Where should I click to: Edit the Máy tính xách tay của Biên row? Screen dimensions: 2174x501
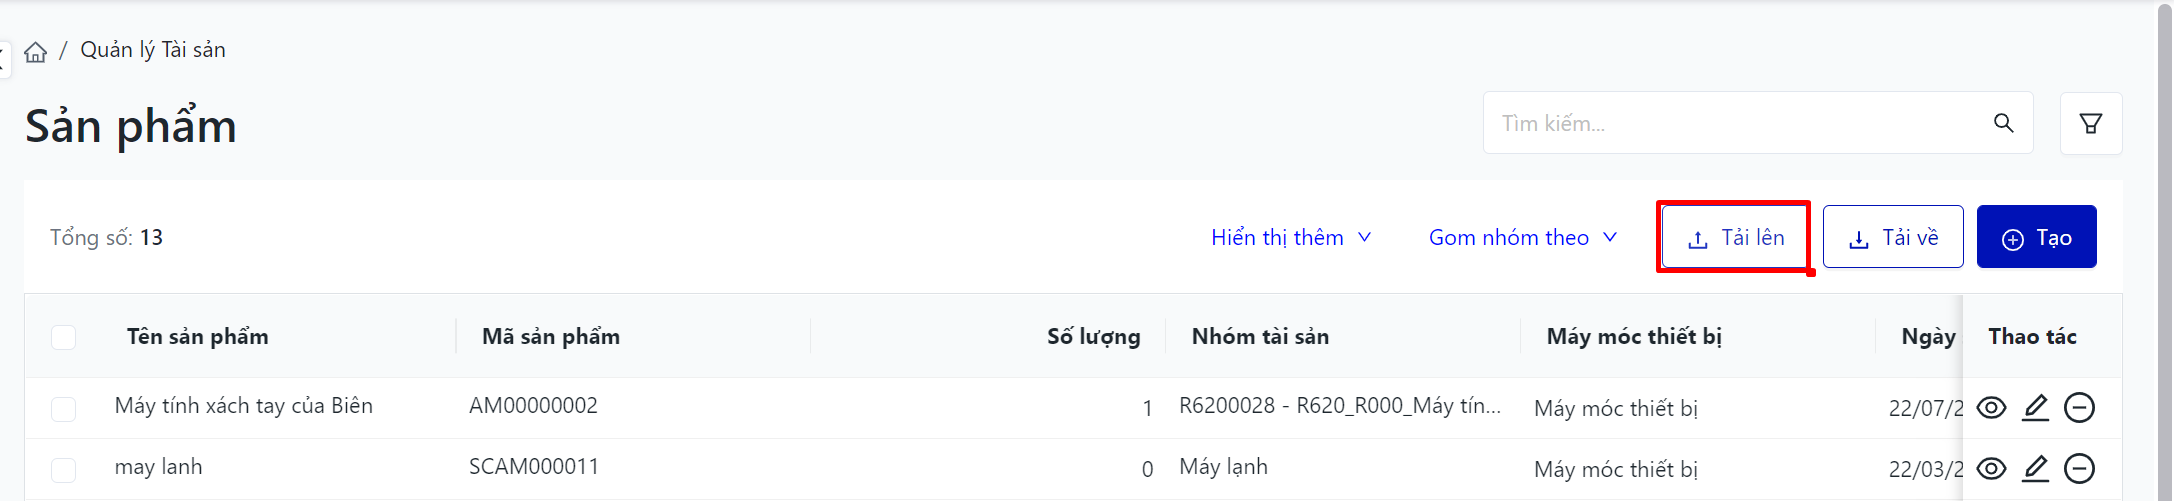click(x=2035, y=408)
